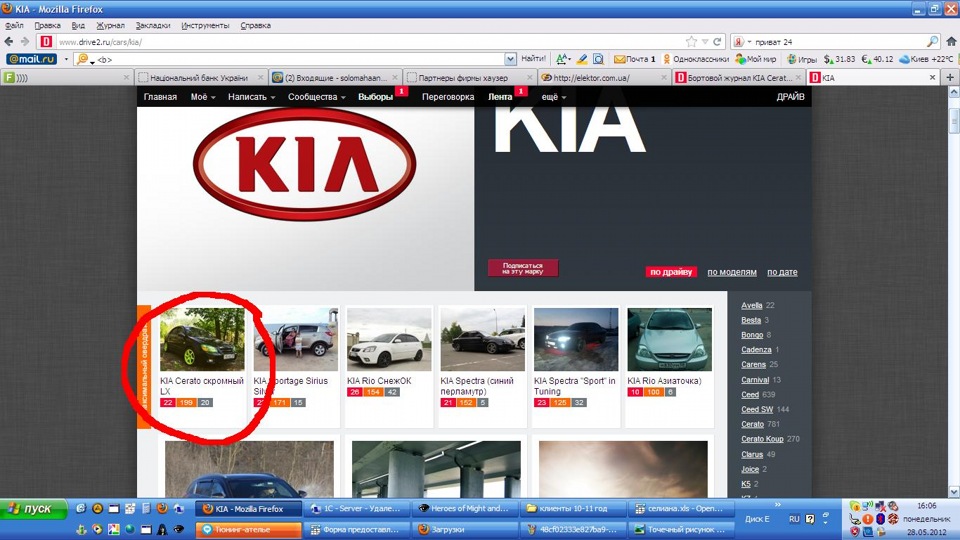Click the Найти! search button
This screenshot has height=540, width=960.
(533, 59)
